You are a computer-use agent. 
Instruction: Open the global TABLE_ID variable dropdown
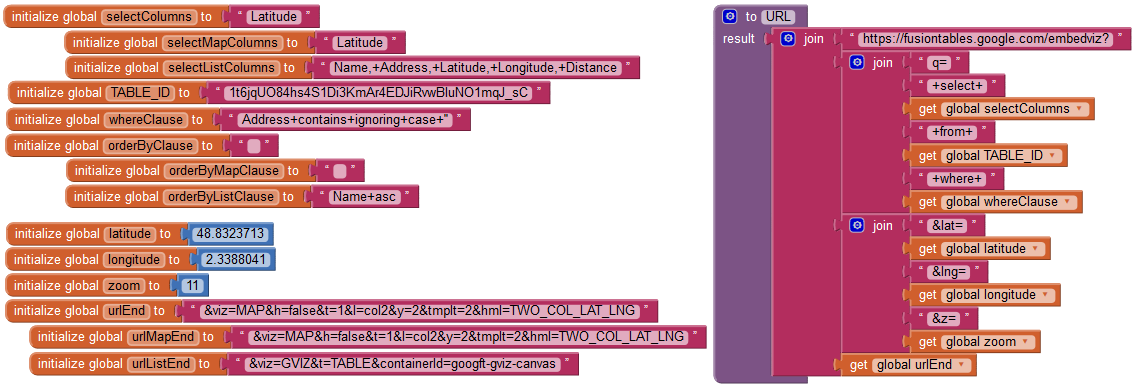(x=1052, y=156)
